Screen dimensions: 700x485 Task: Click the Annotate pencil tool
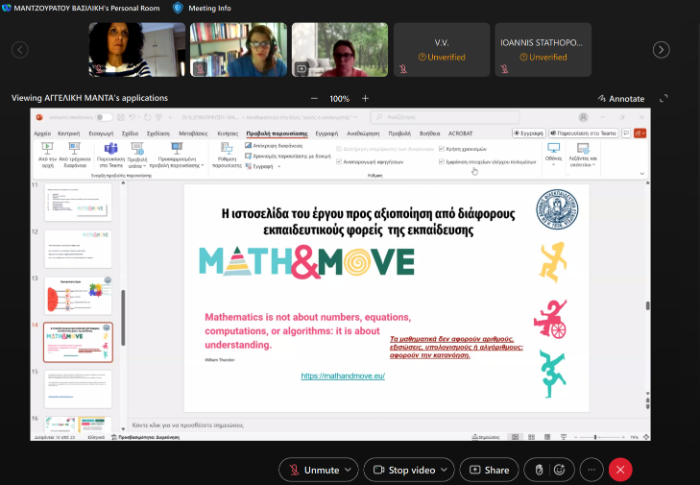pyautogui.click(x=621, y=99)
